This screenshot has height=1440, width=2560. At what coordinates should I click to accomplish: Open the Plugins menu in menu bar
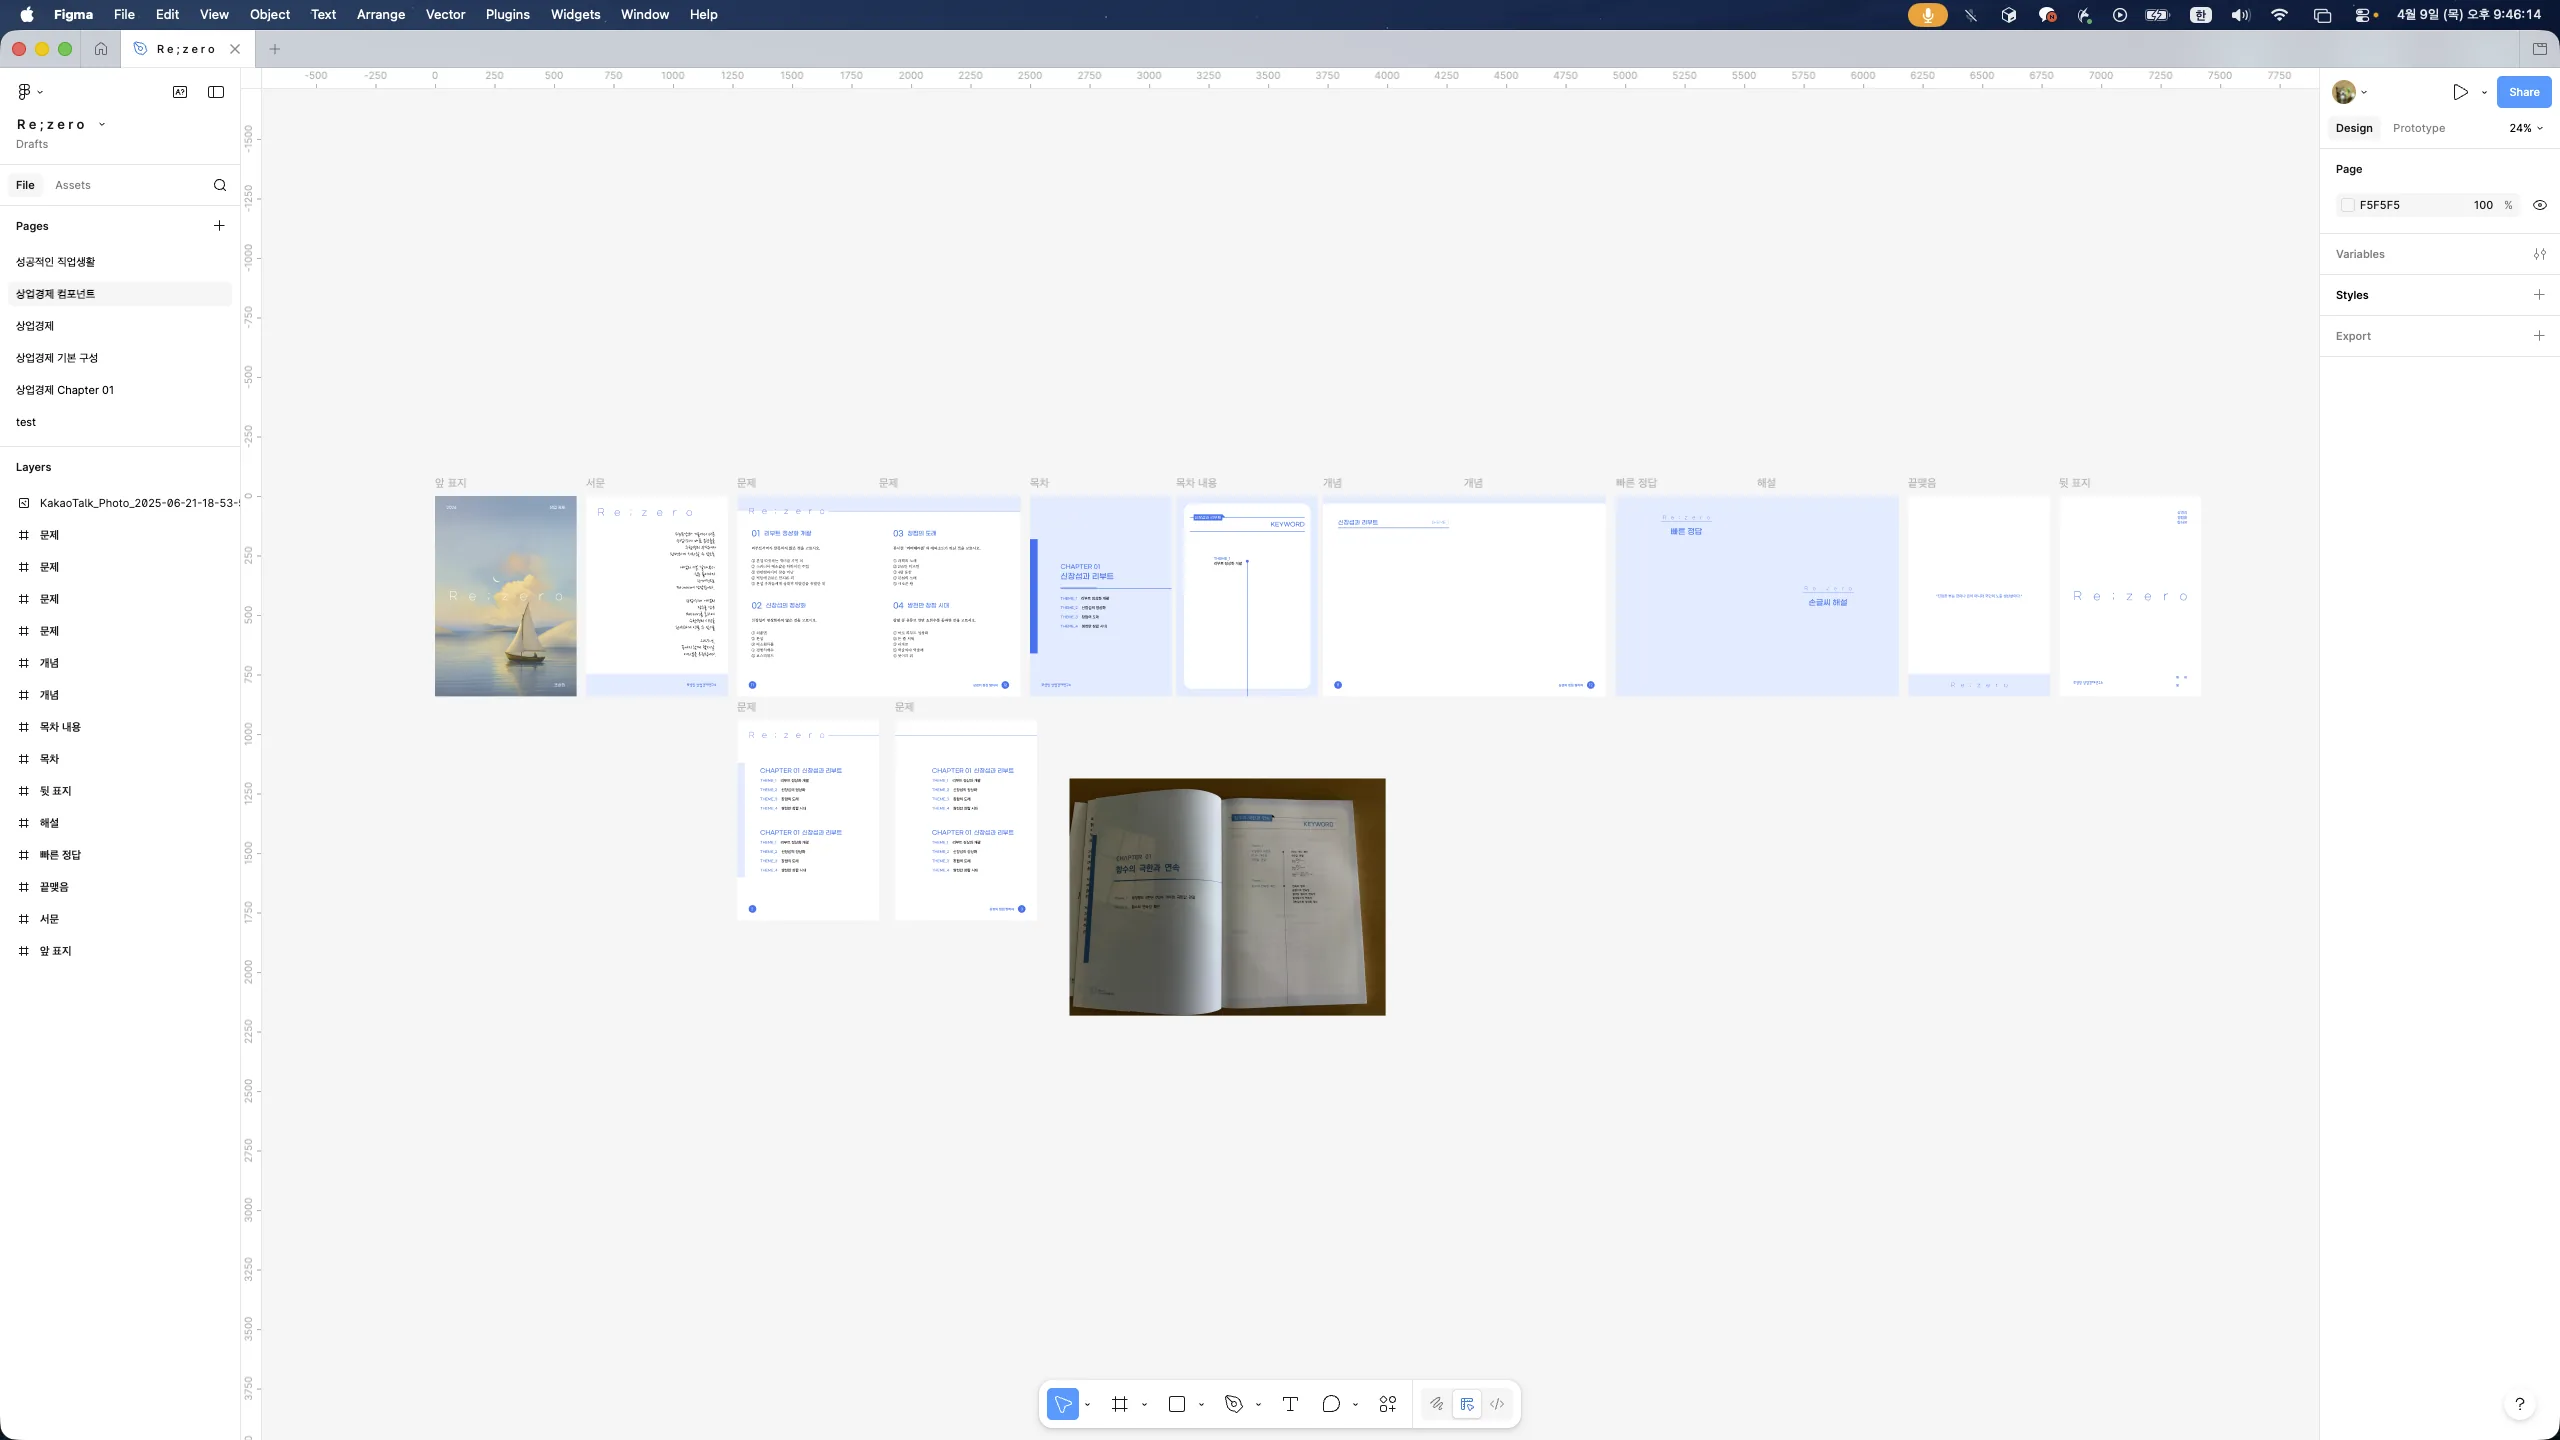[507, 15]
